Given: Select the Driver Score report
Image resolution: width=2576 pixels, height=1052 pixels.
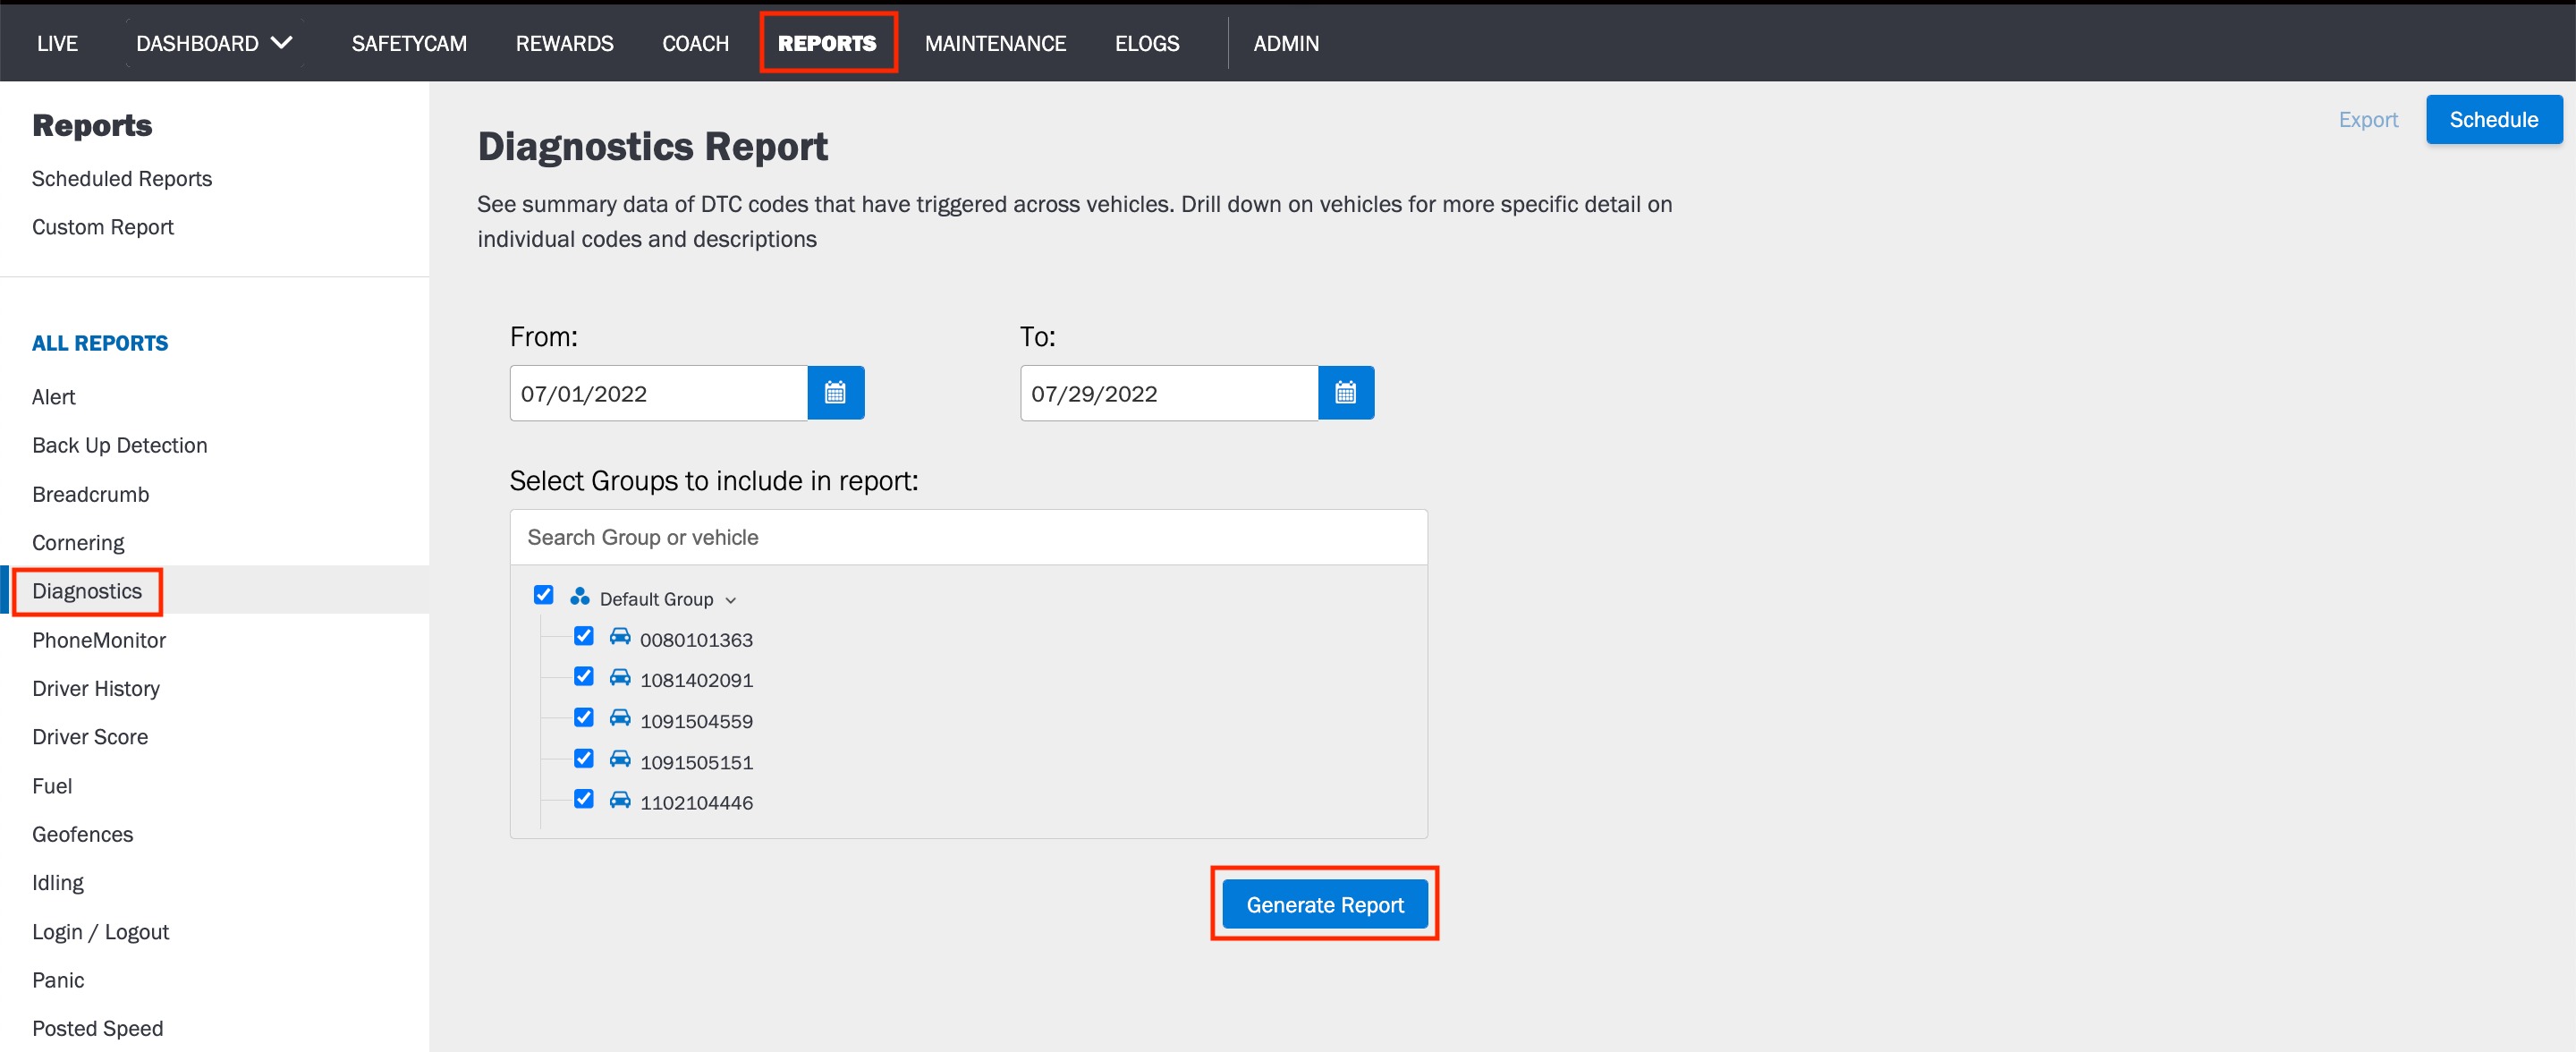Looking at the screenshot, I should (x=90, y=737).
